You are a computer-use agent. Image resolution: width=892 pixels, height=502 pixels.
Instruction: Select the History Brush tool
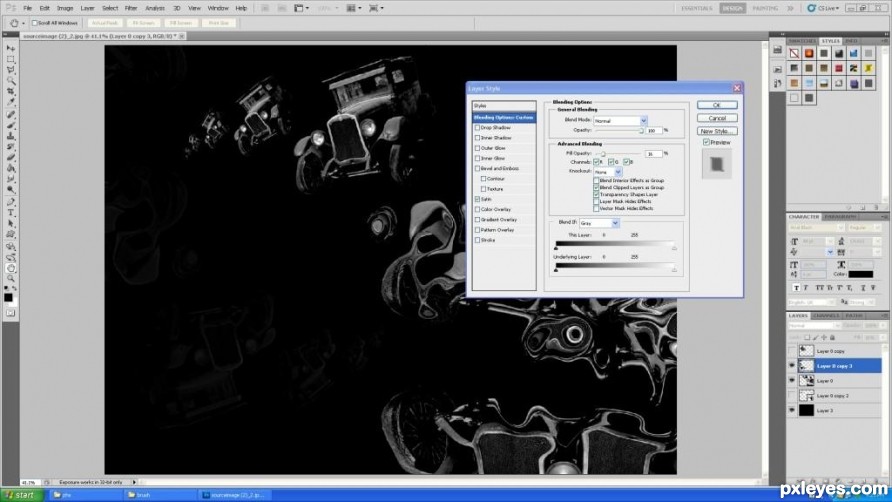11,147
